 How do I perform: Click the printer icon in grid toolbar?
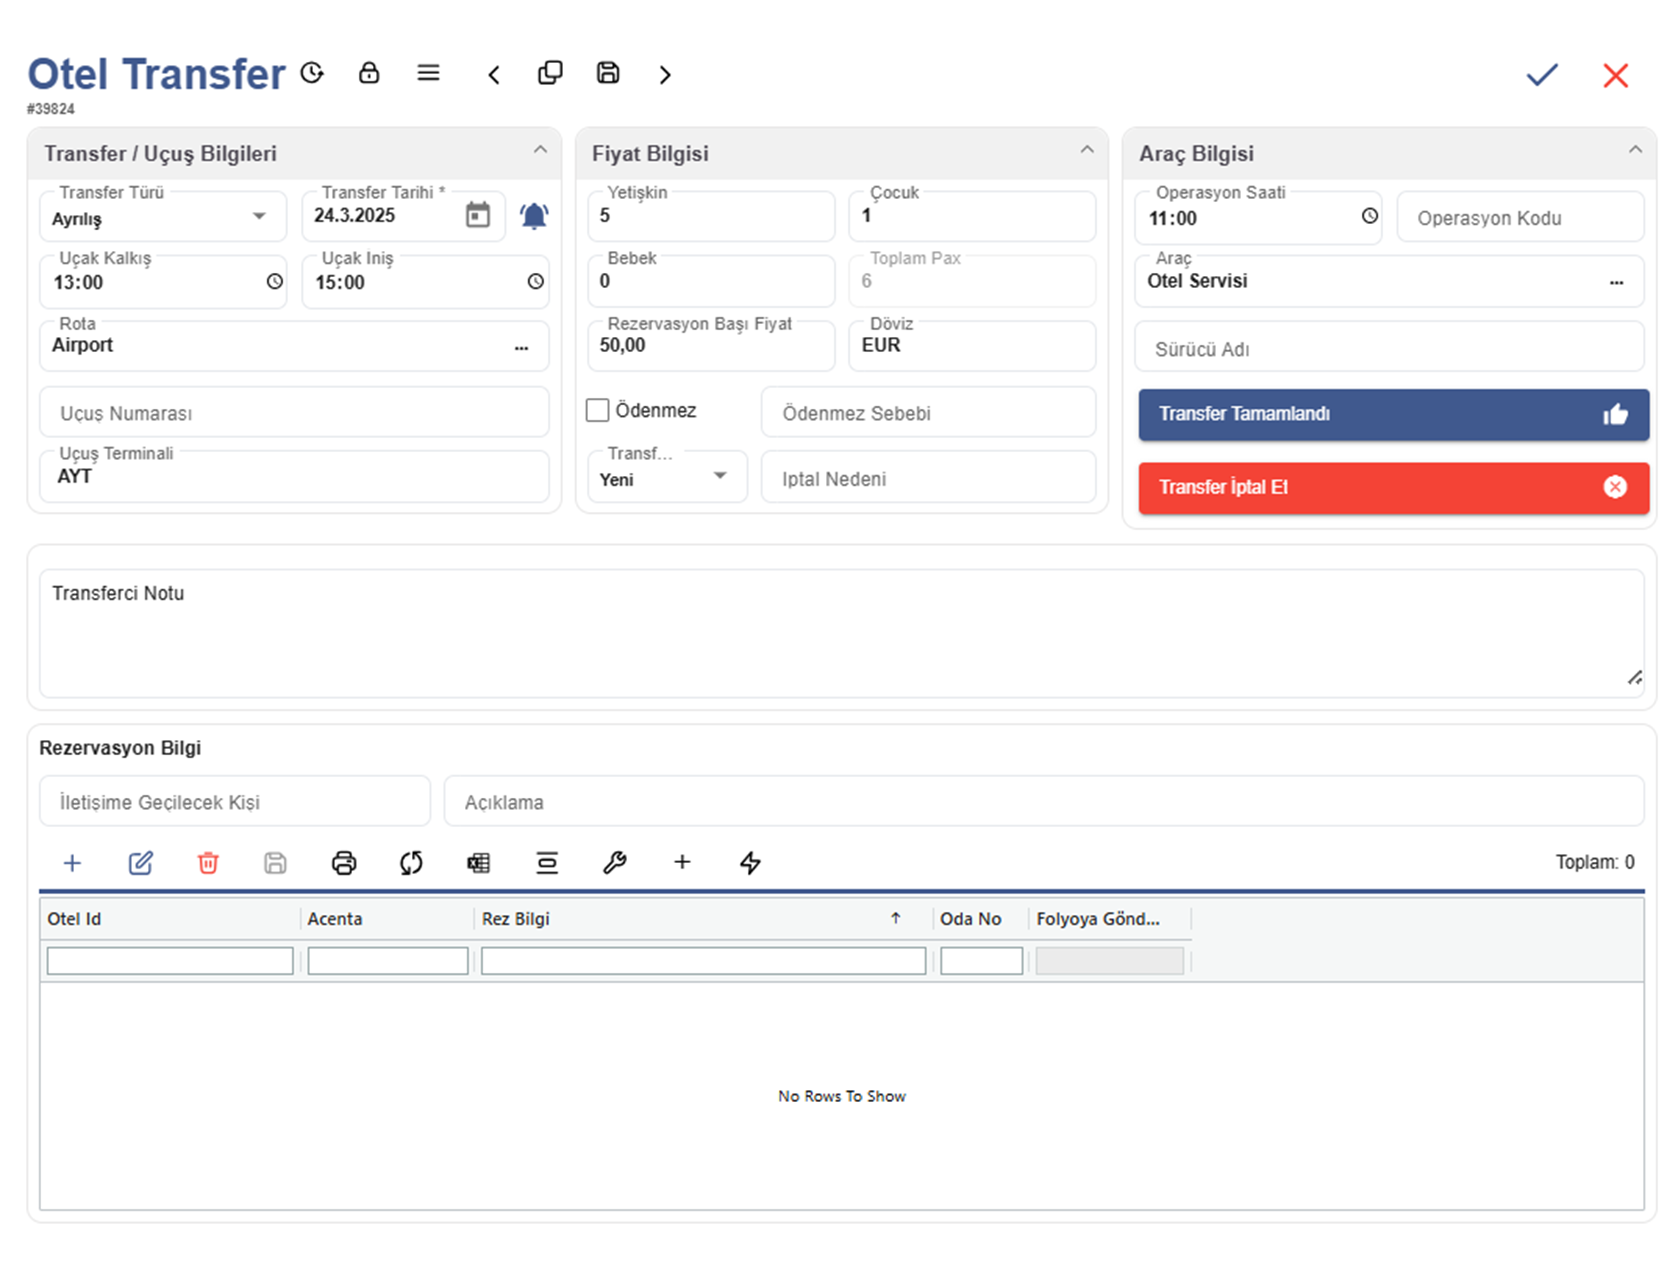344,863
